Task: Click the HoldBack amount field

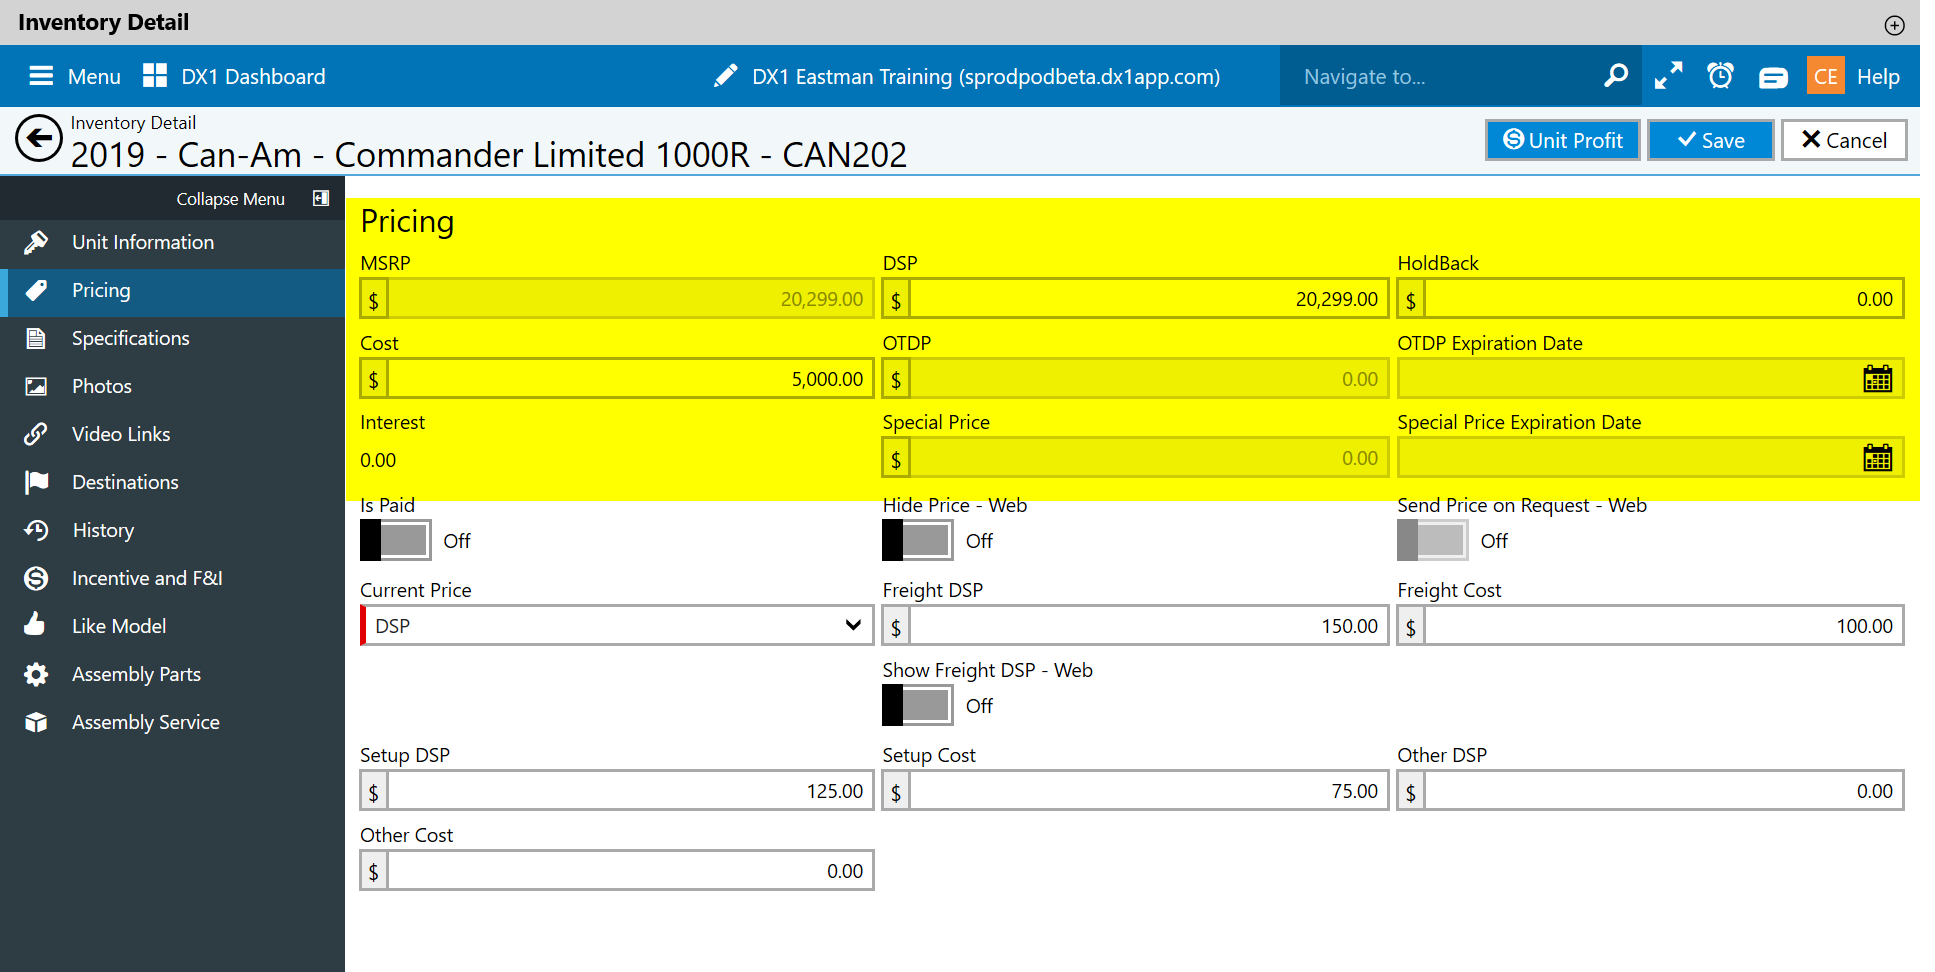Action: (1663, 299)
